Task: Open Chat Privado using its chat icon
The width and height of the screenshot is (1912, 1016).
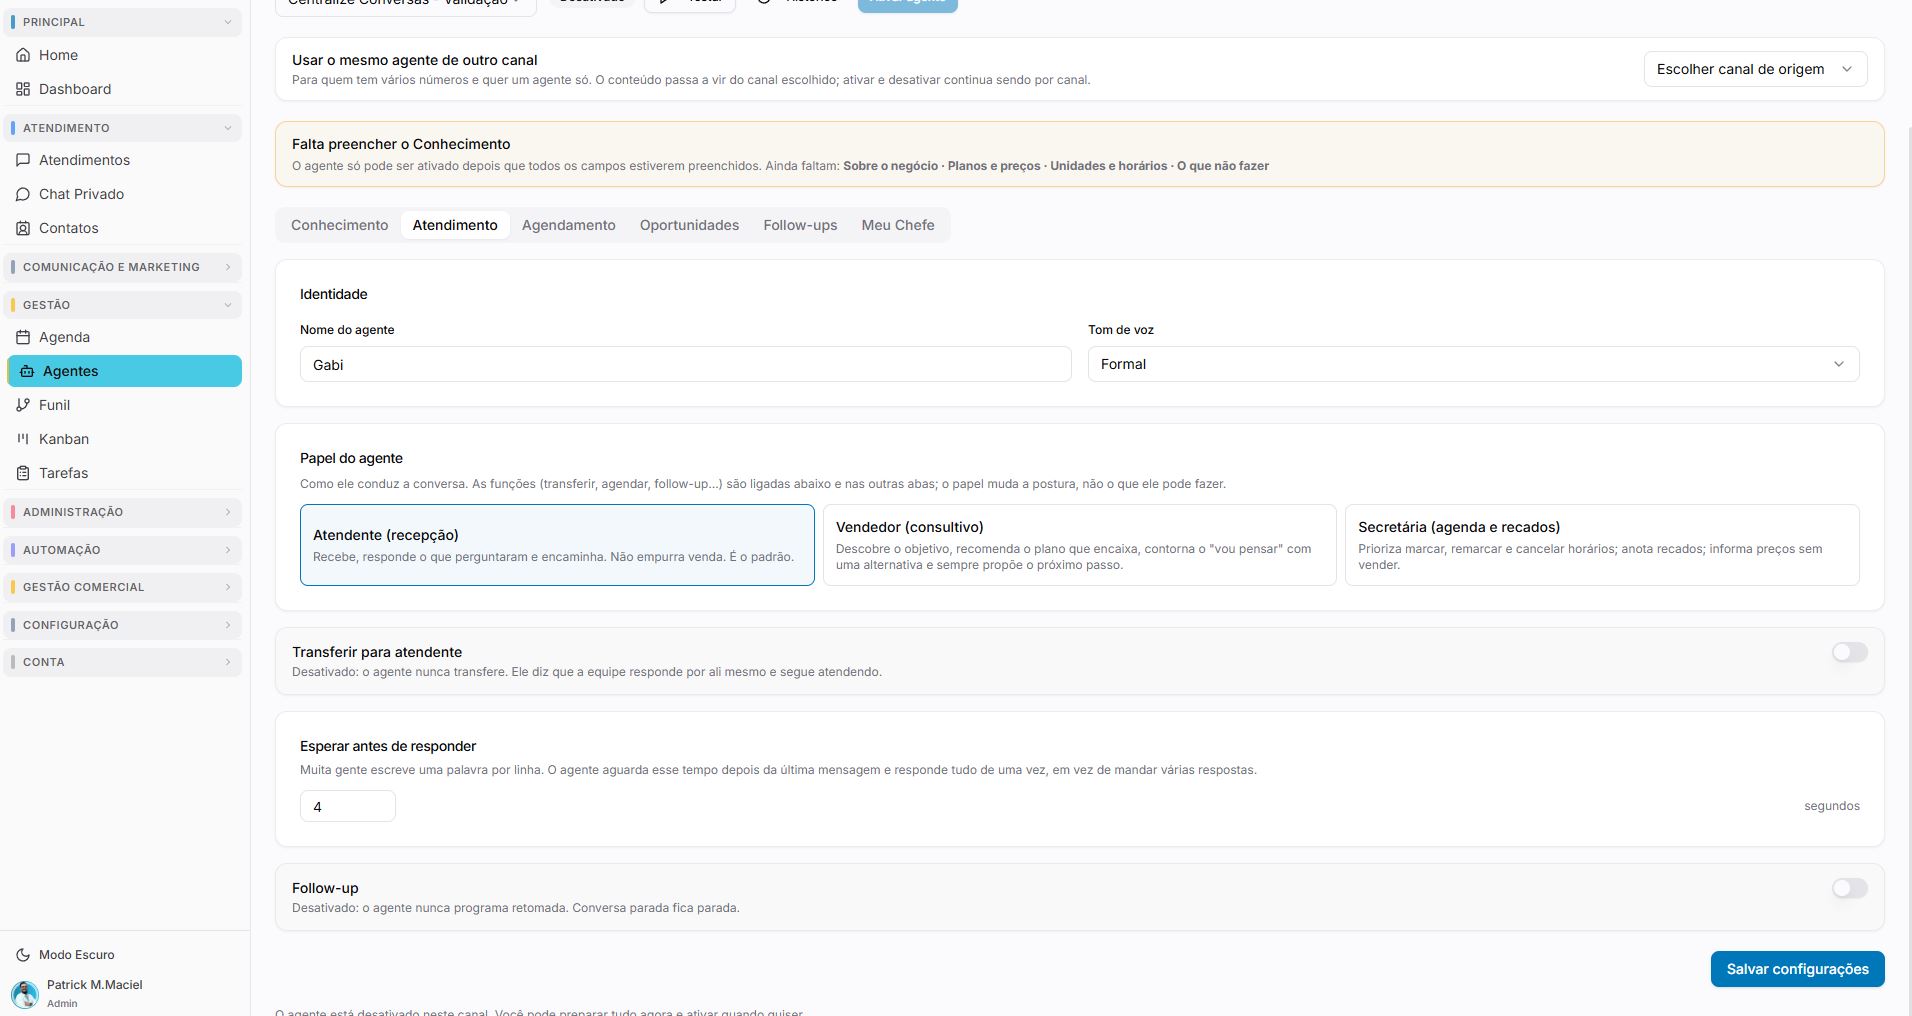Action: pyautogui.click(x=23, y=194)
